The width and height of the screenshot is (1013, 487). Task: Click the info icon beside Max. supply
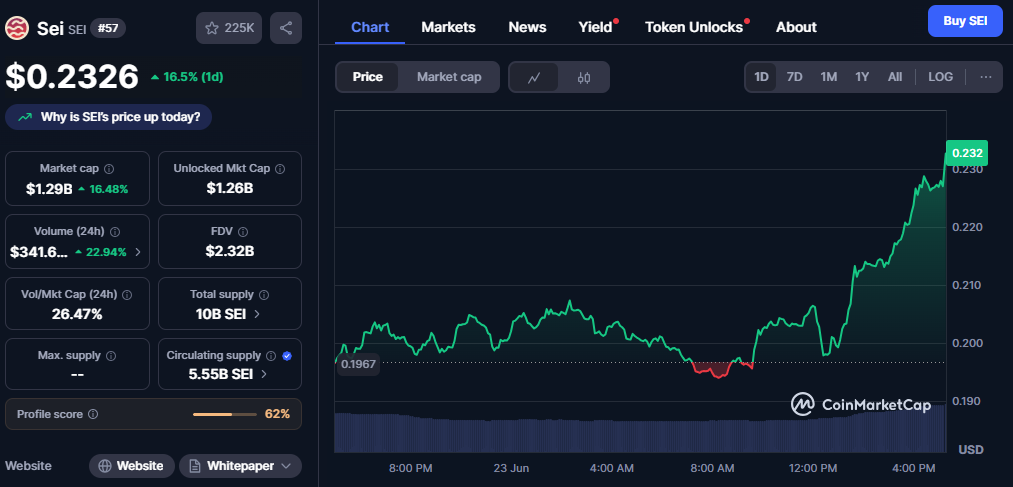click(110, 356)
